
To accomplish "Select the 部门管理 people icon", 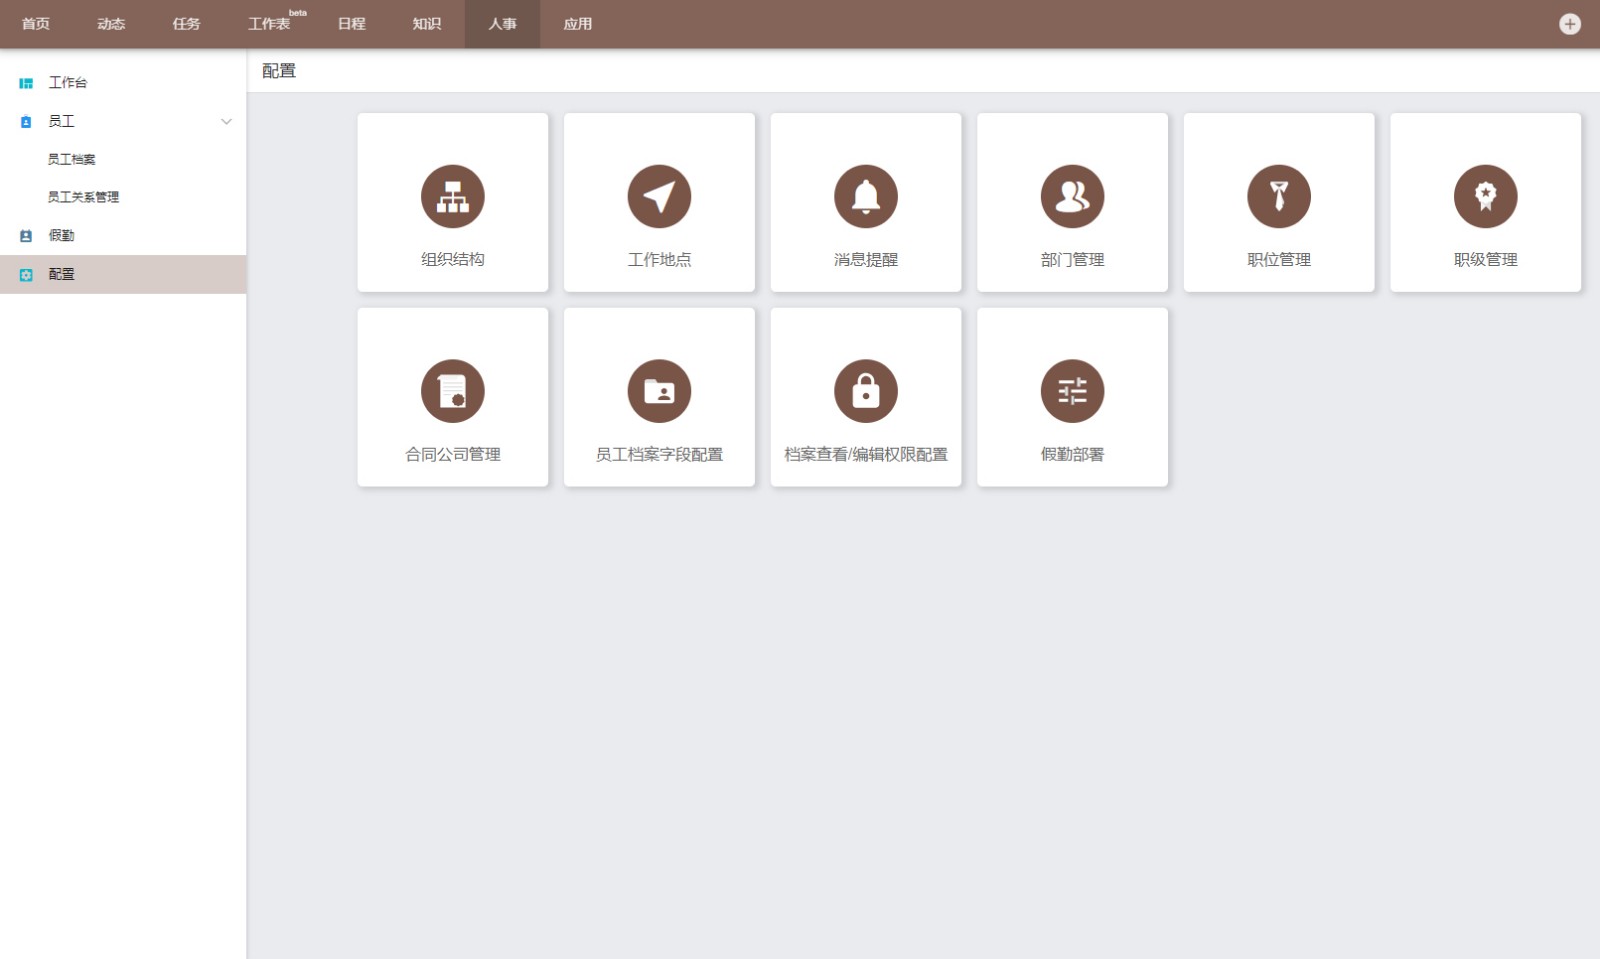I will 1072,196.
